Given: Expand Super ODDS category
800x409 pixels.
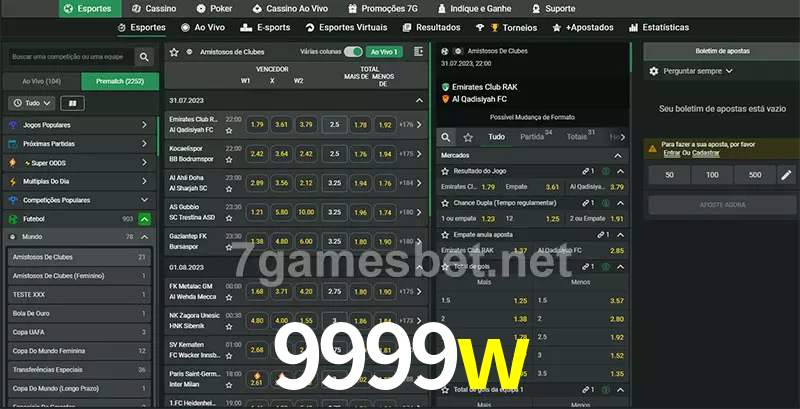Looking at the screenshot, I should point(79,163).
